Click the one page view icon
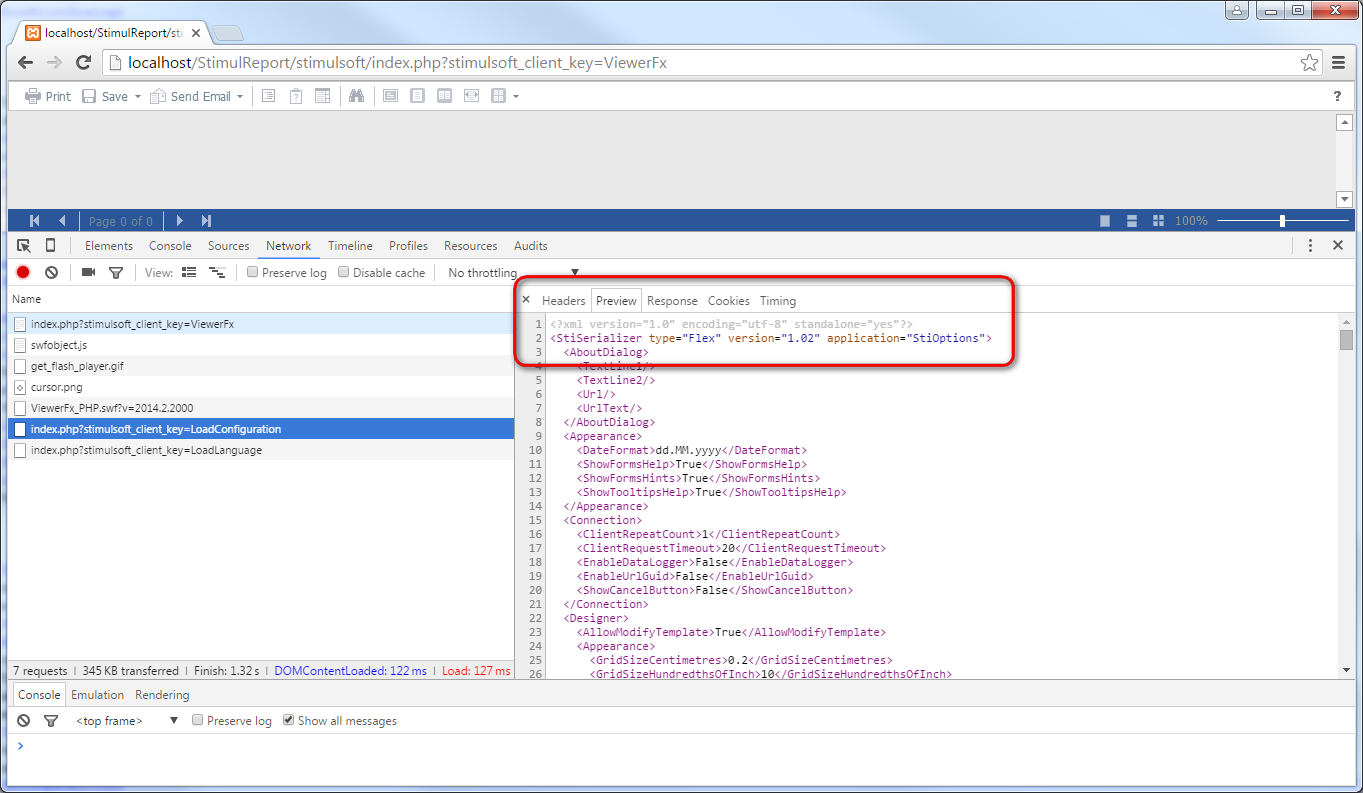1363x793 pixels. tap(418, 96)
